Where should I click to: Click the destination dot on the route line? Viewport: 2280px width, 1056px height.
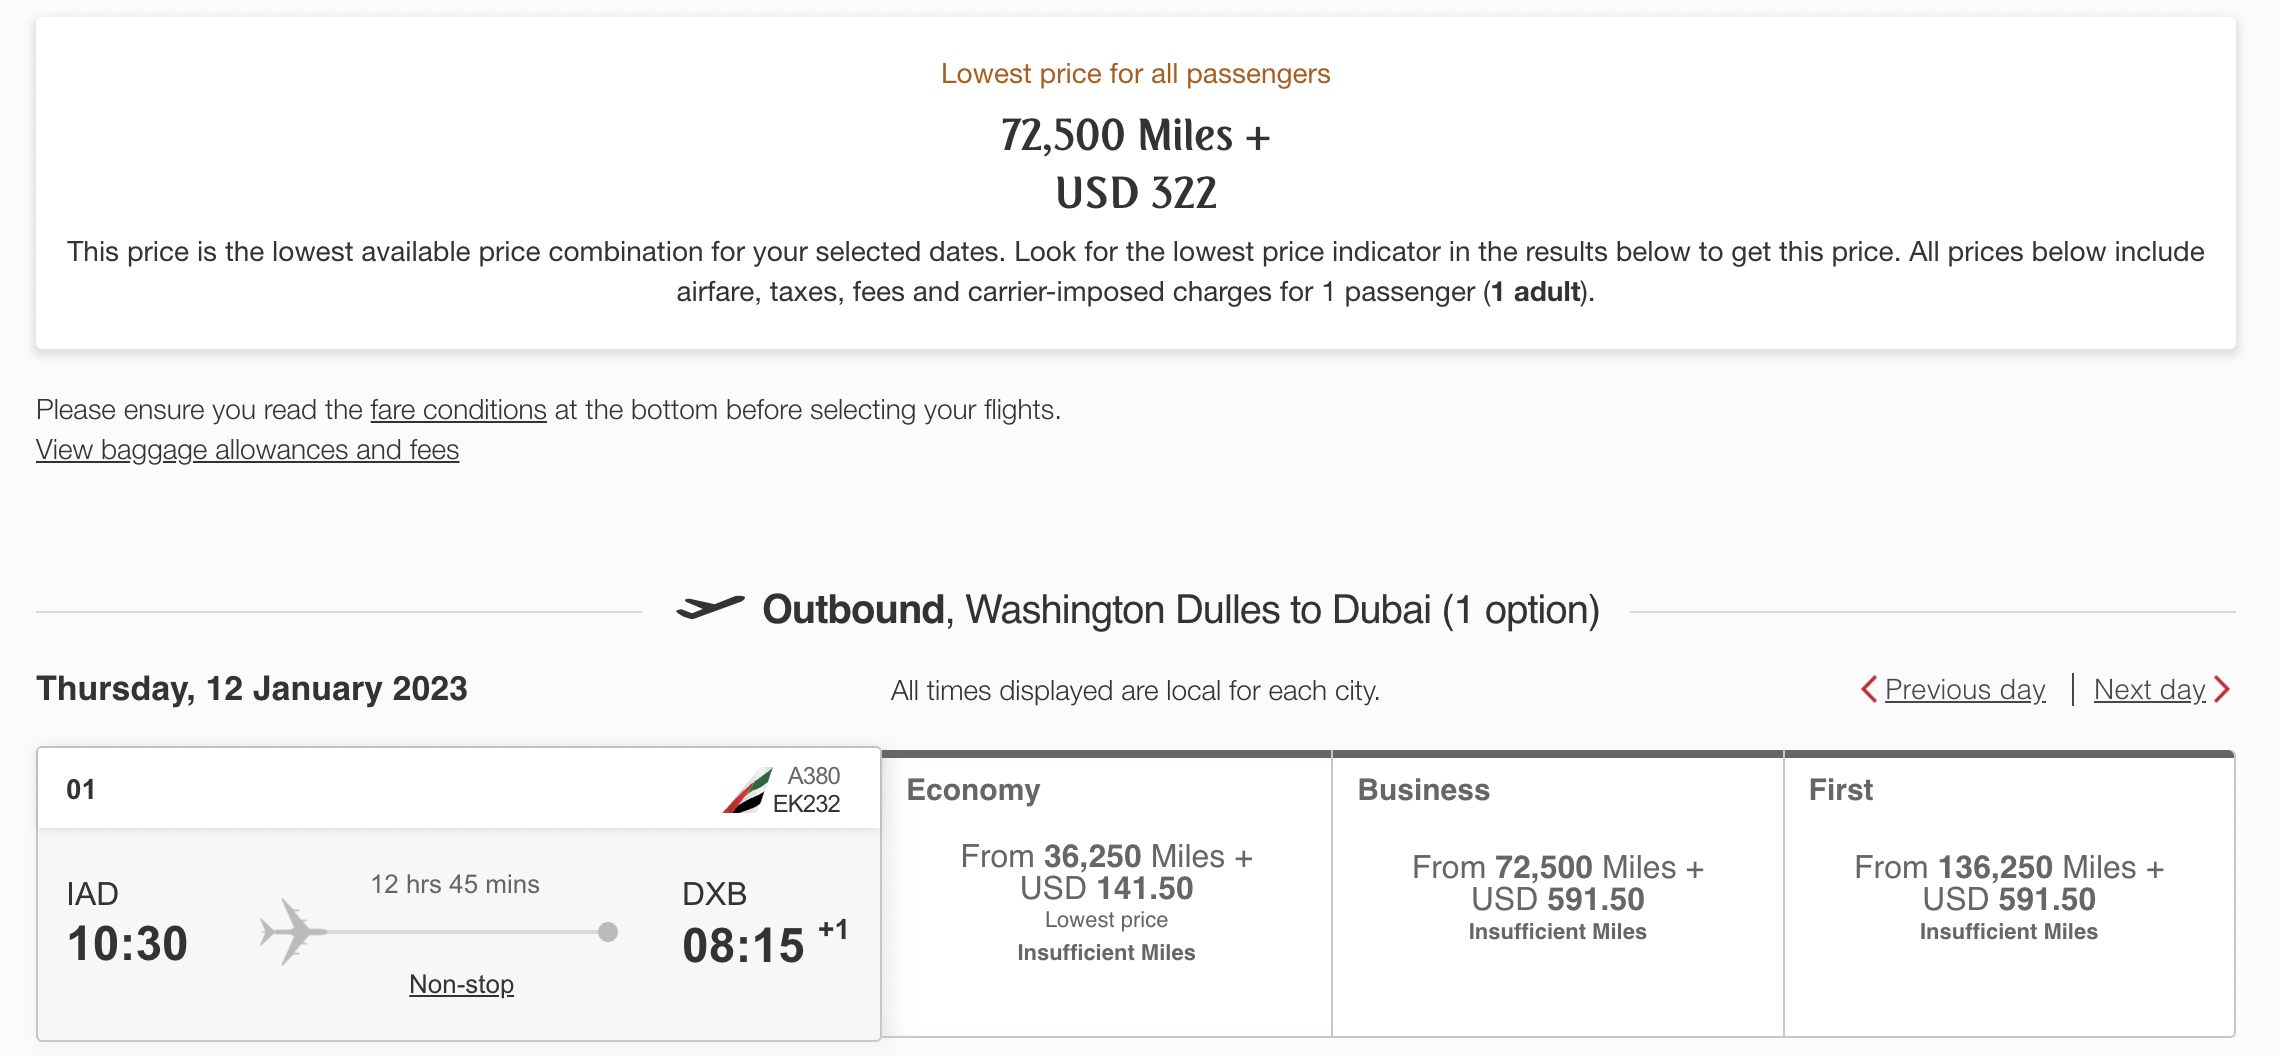click(607, 932)
